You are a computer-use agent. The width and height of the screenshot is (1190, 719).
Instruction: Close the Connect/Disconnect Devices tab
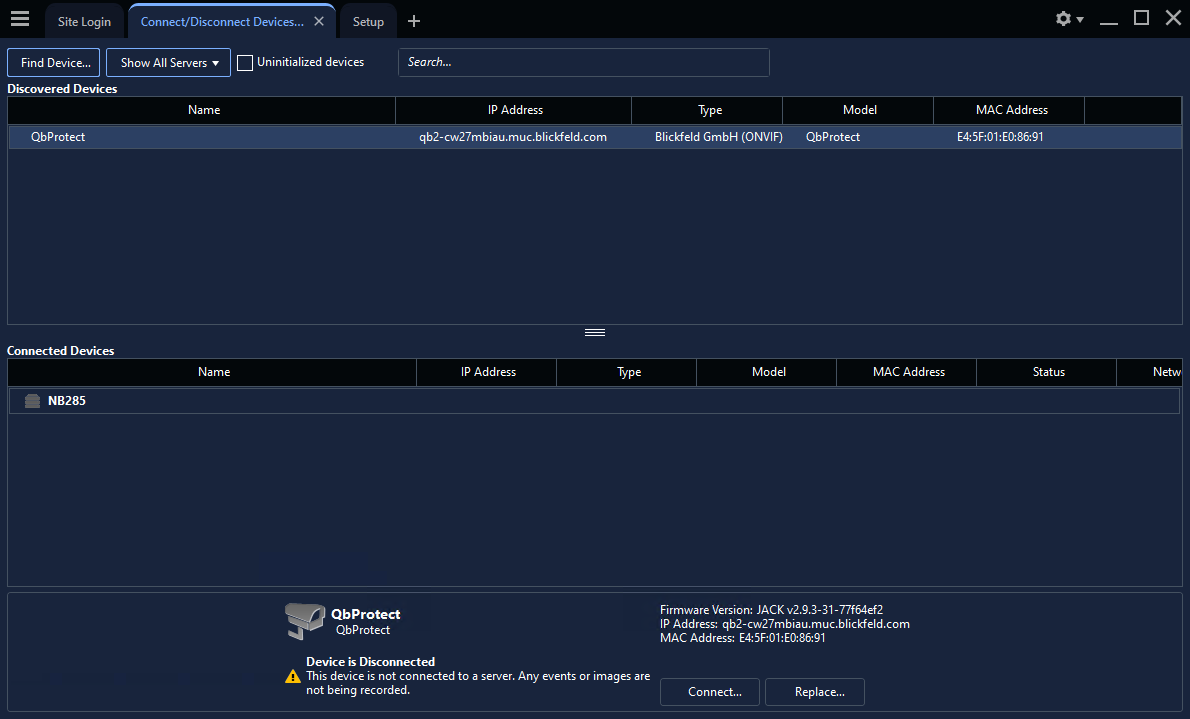[319, 21]
